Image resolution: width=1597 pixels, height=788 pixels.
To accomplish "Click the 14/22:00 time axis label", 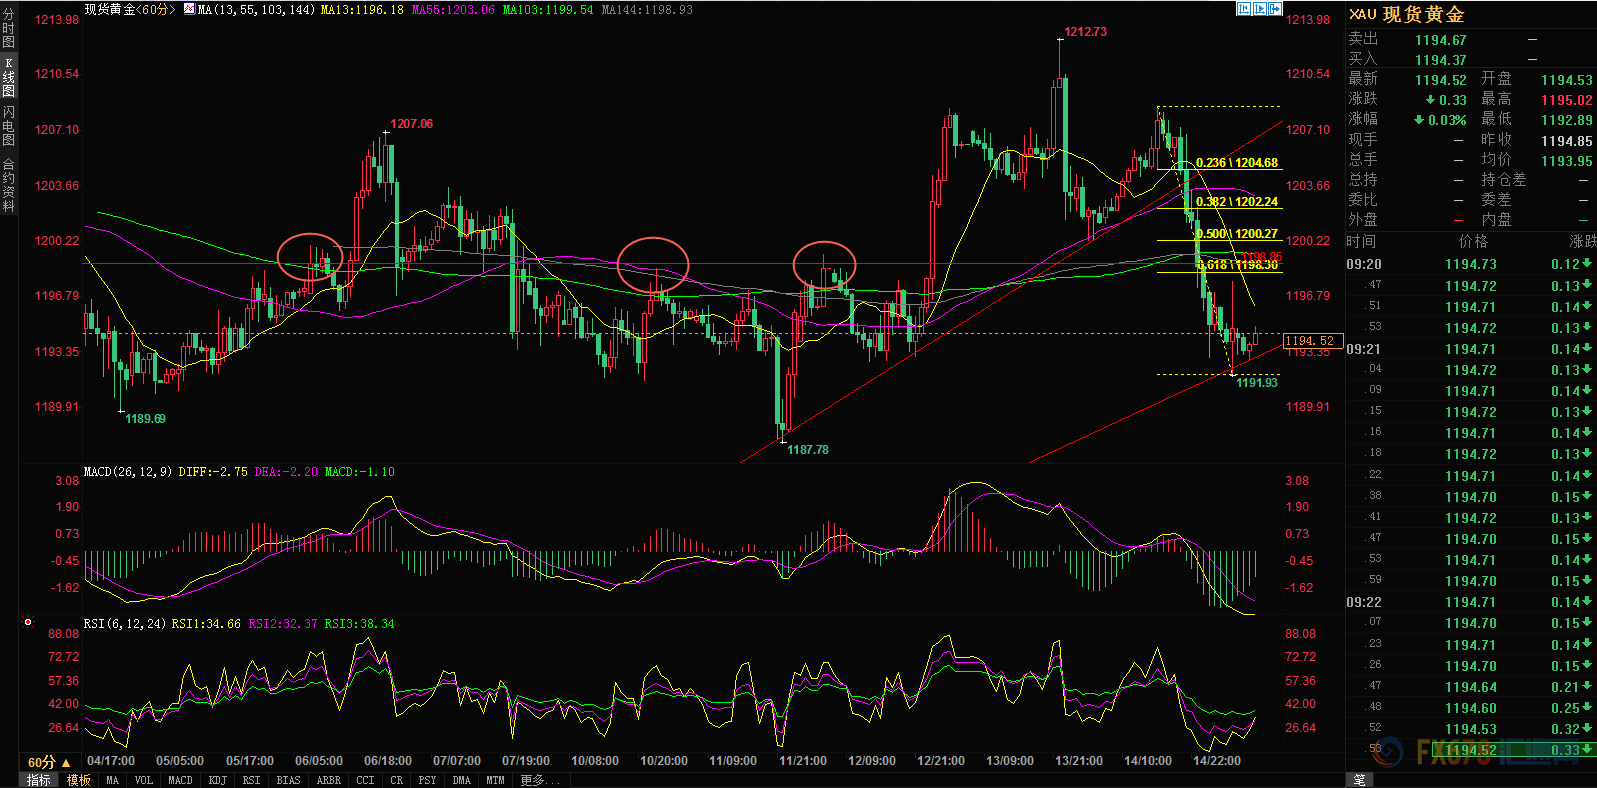I will click(1217, 761).
